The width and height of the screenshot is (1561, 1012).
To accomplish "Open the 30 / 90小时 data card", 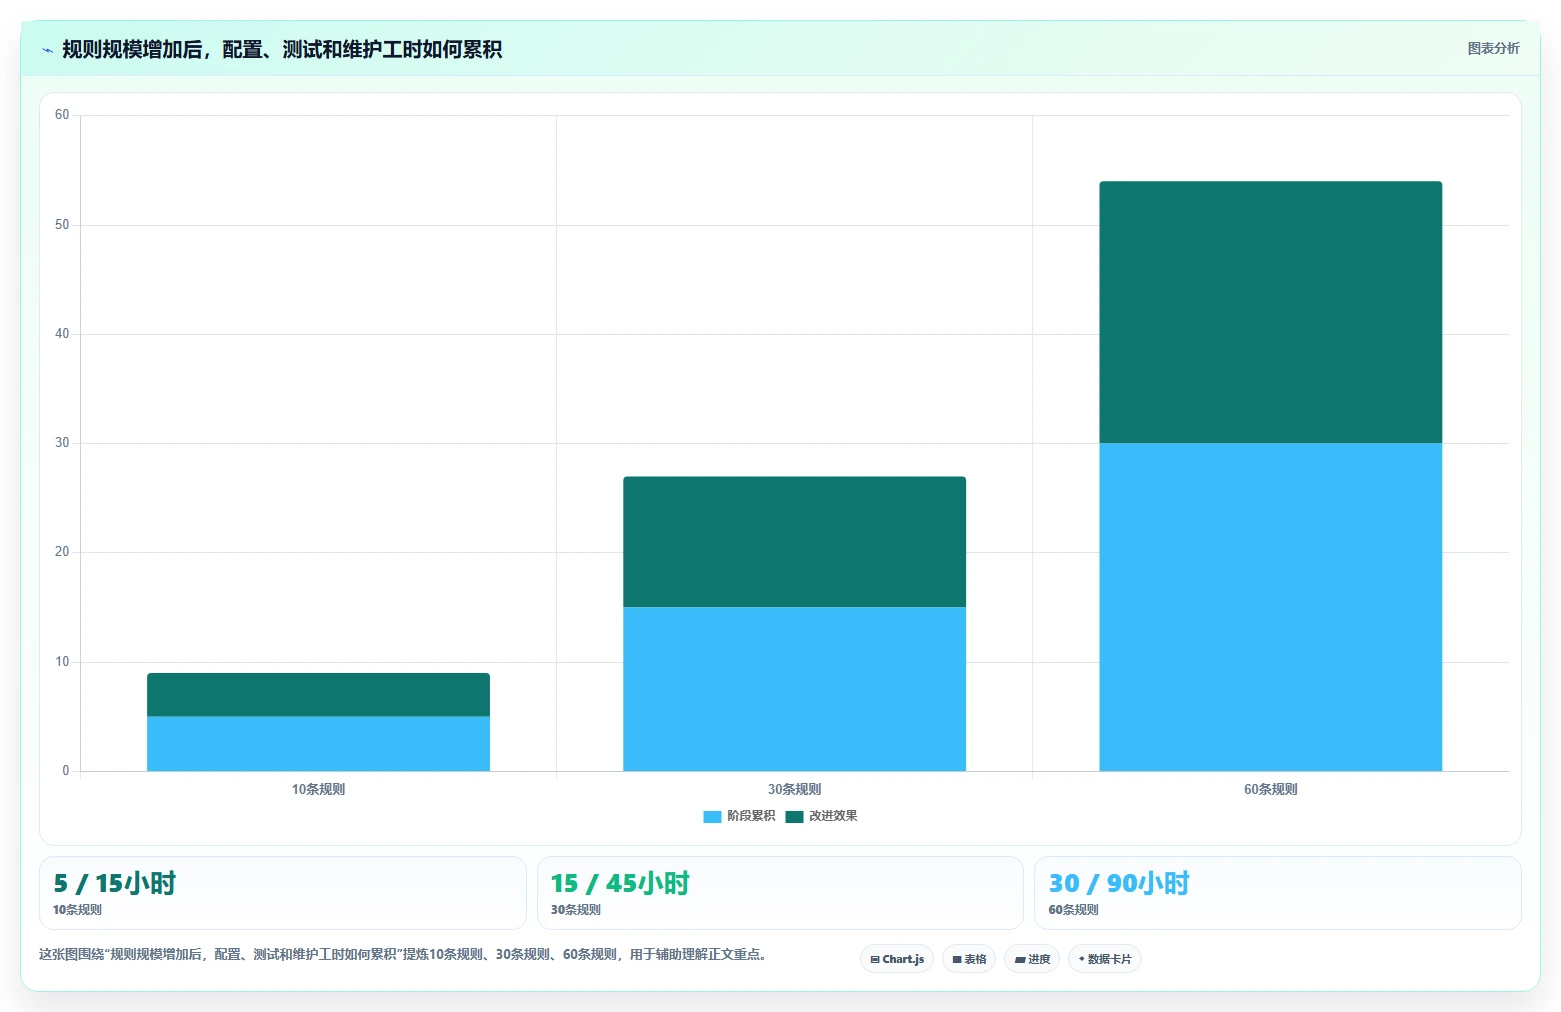I will click(x=1277, y=893).
